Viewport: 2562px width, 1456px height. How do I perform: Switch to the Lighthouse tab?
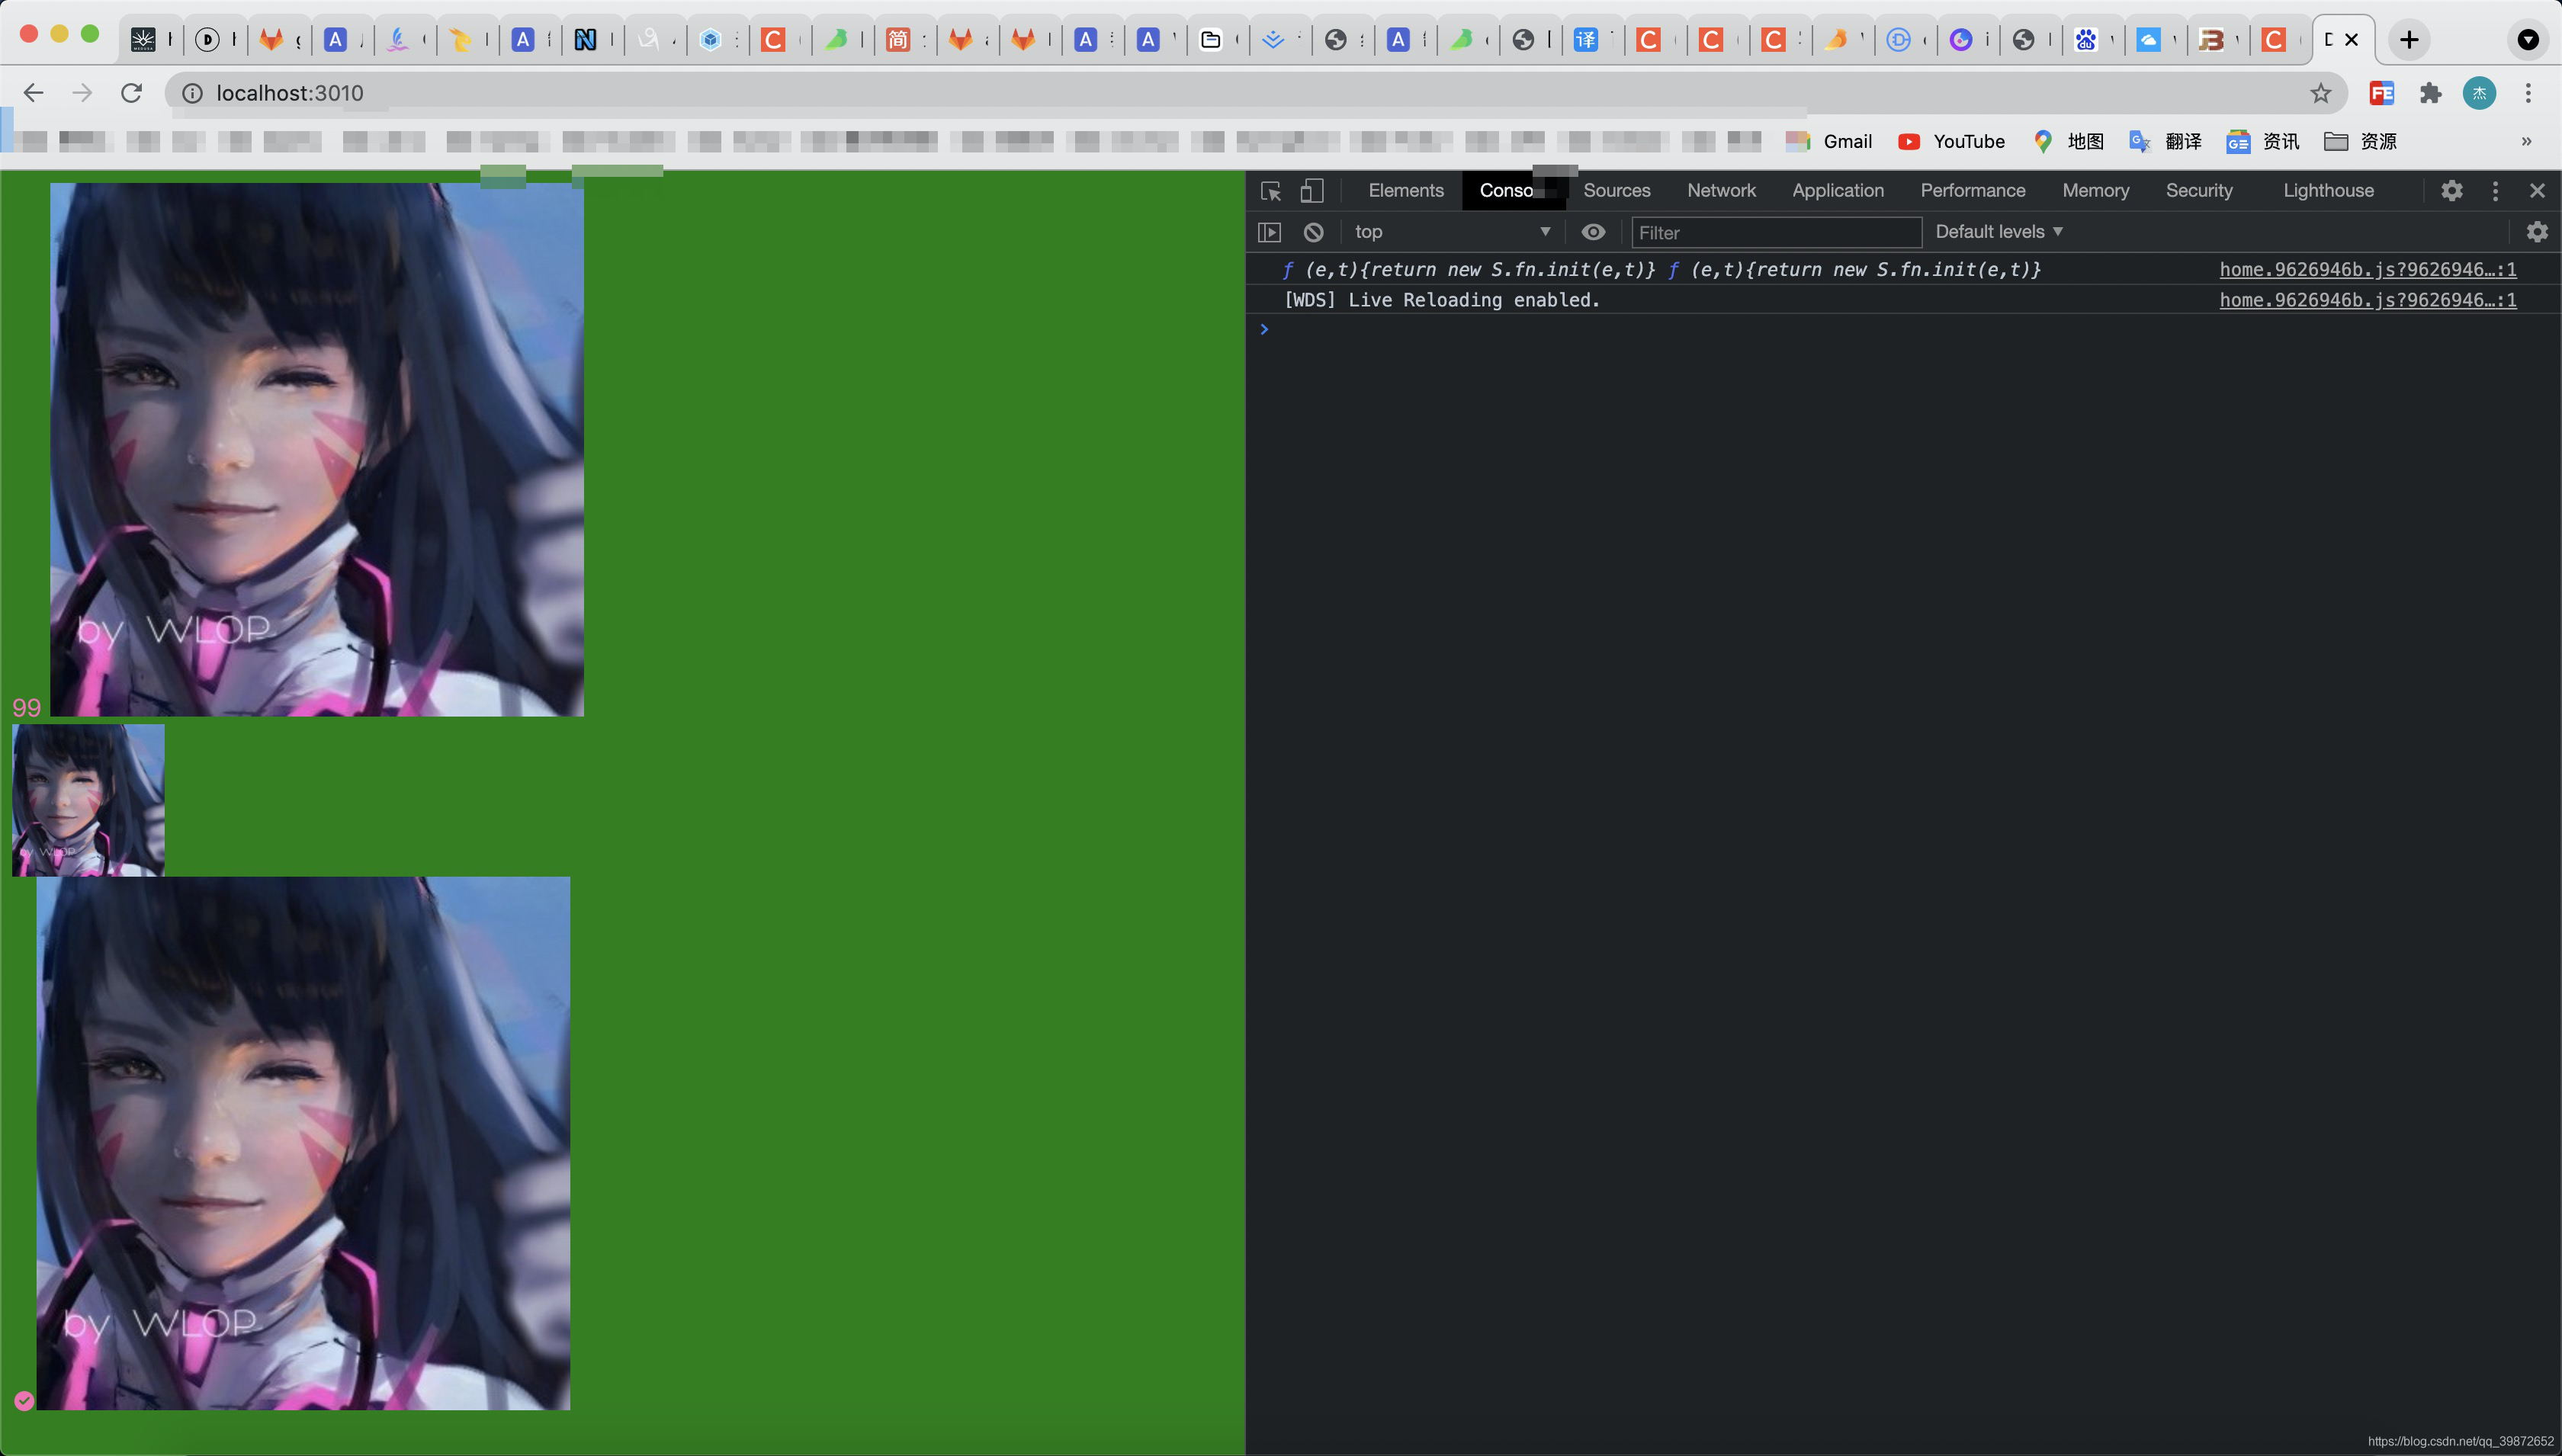coord(2328,190)
